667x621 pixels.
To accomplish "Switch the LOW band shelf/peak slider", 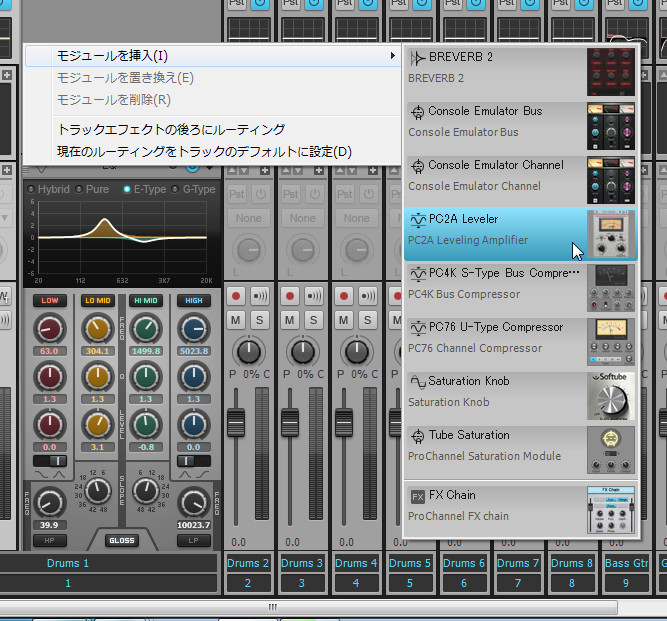I will (50, 461).
